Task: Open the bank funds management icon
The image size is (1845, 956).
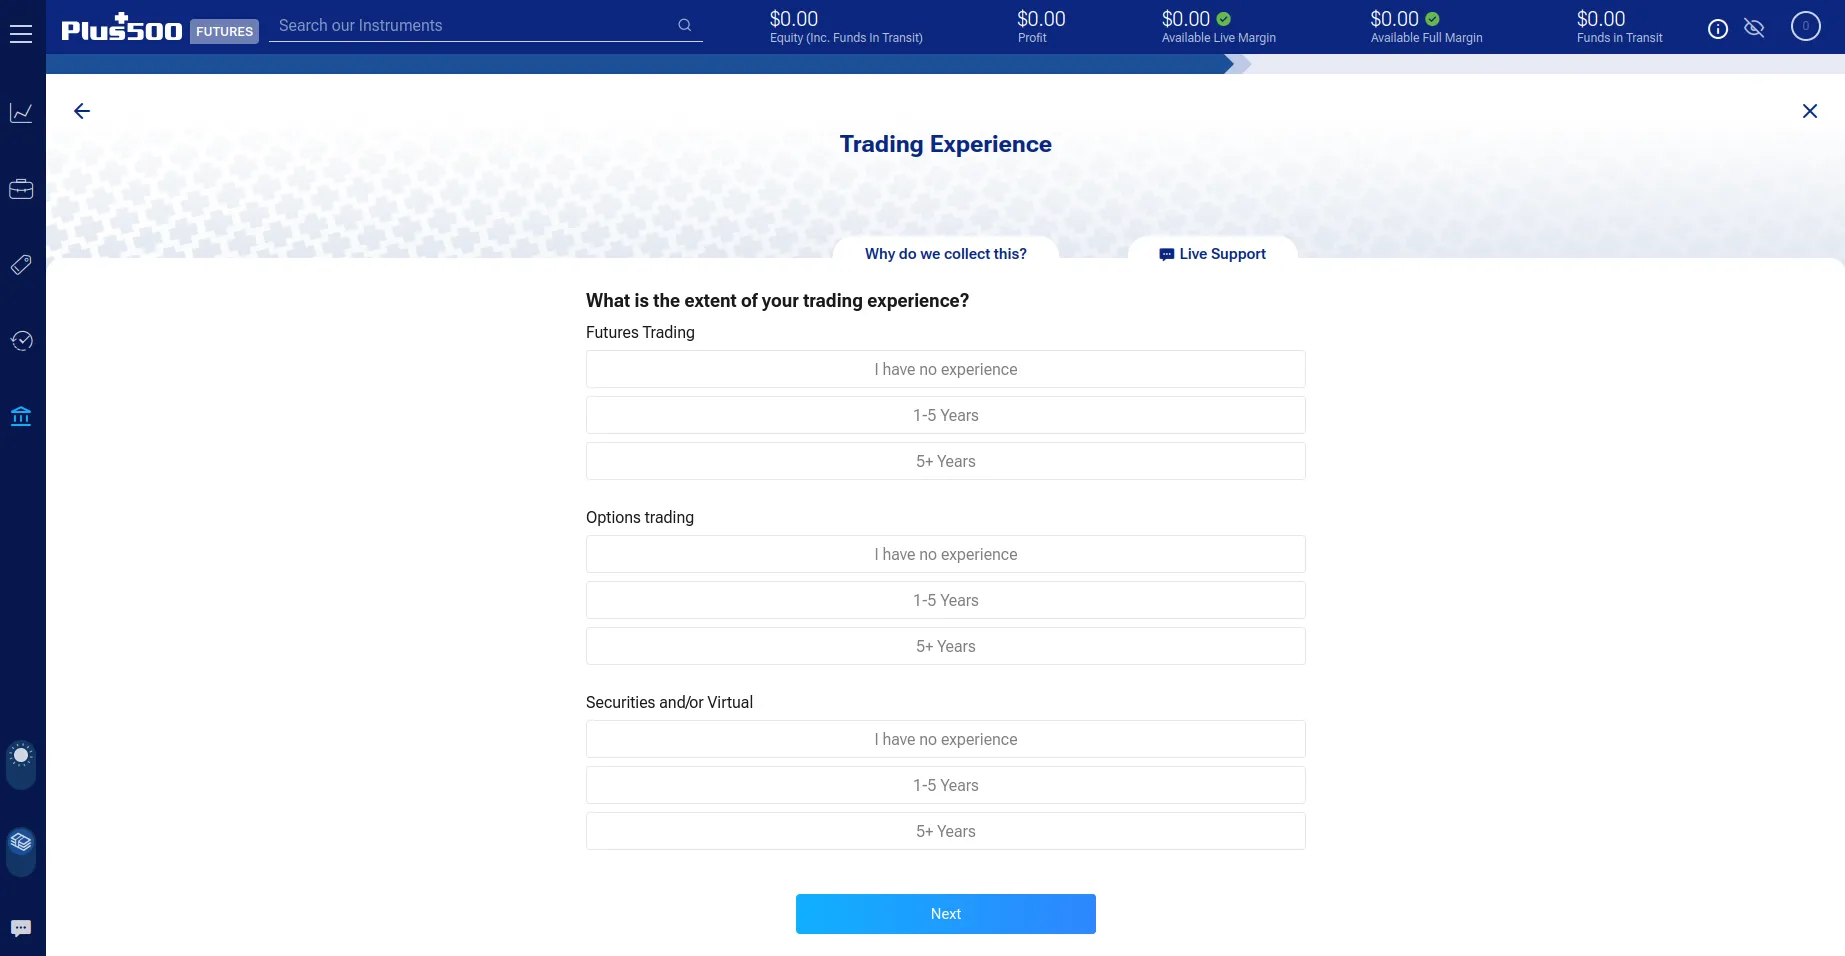Action: coord(21,416)
